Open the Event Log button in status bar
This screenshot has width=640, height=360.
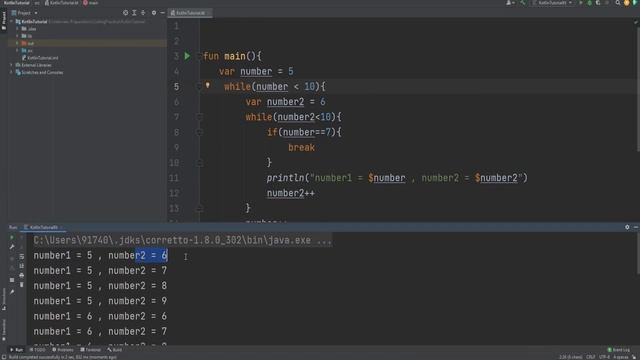pos(619,350)
